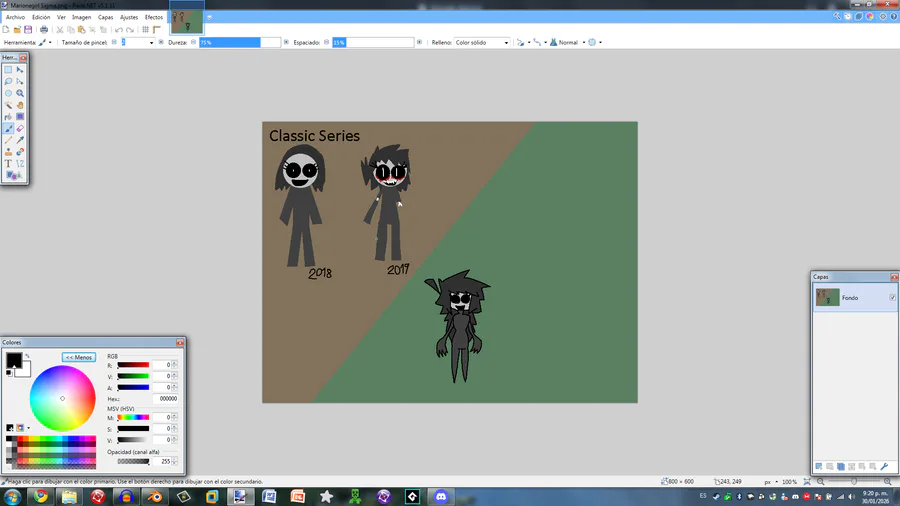
Task: Select the Magic Wand tool
Action: point(8,105)
